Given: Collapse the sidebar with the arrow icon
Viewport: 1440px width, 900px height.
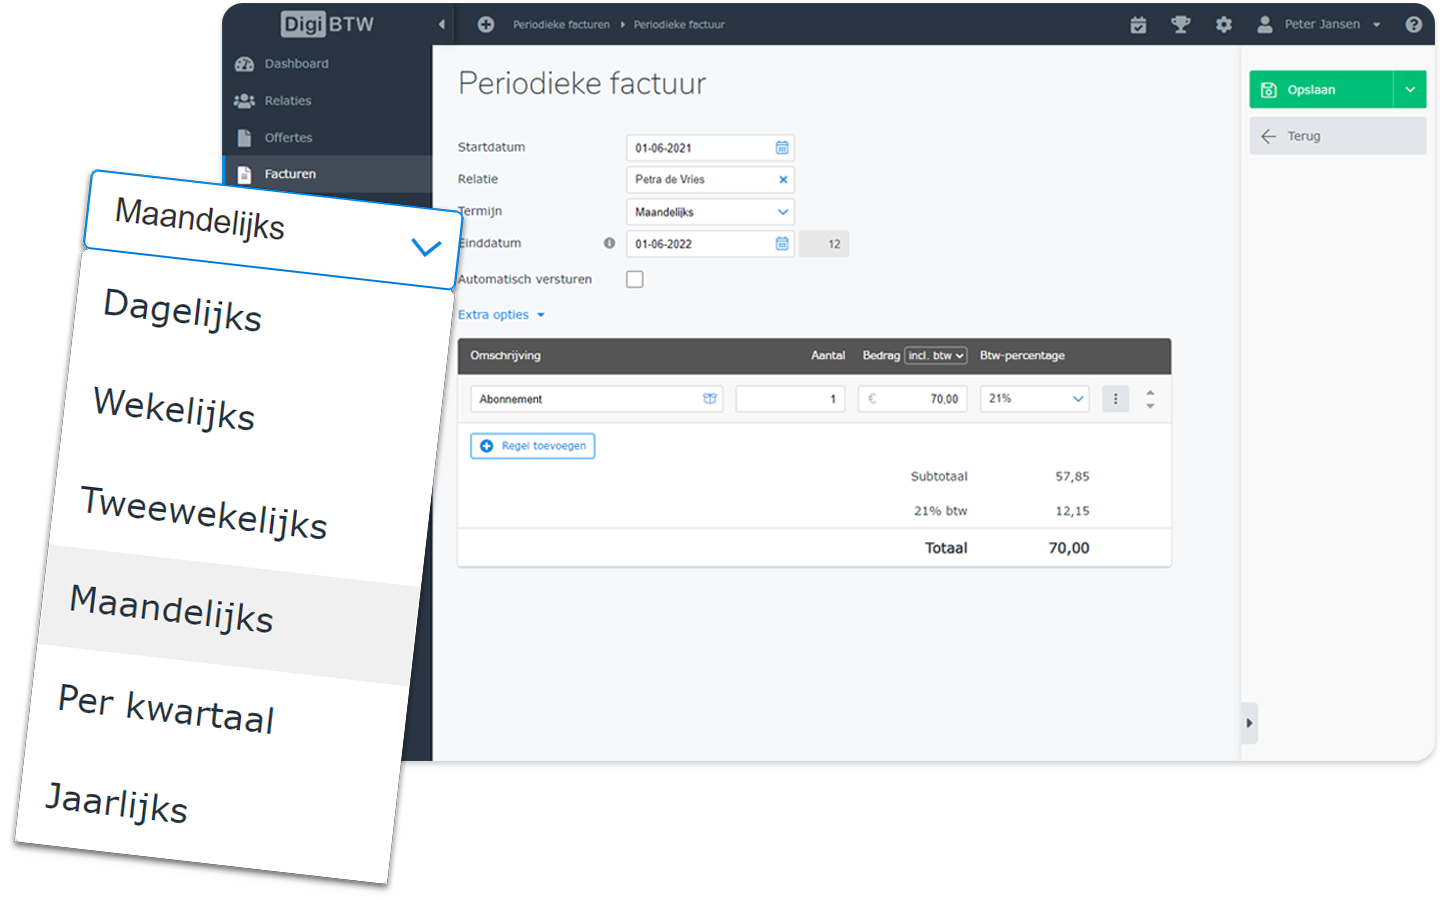Looking at the screenshot, I should [441, 25].
